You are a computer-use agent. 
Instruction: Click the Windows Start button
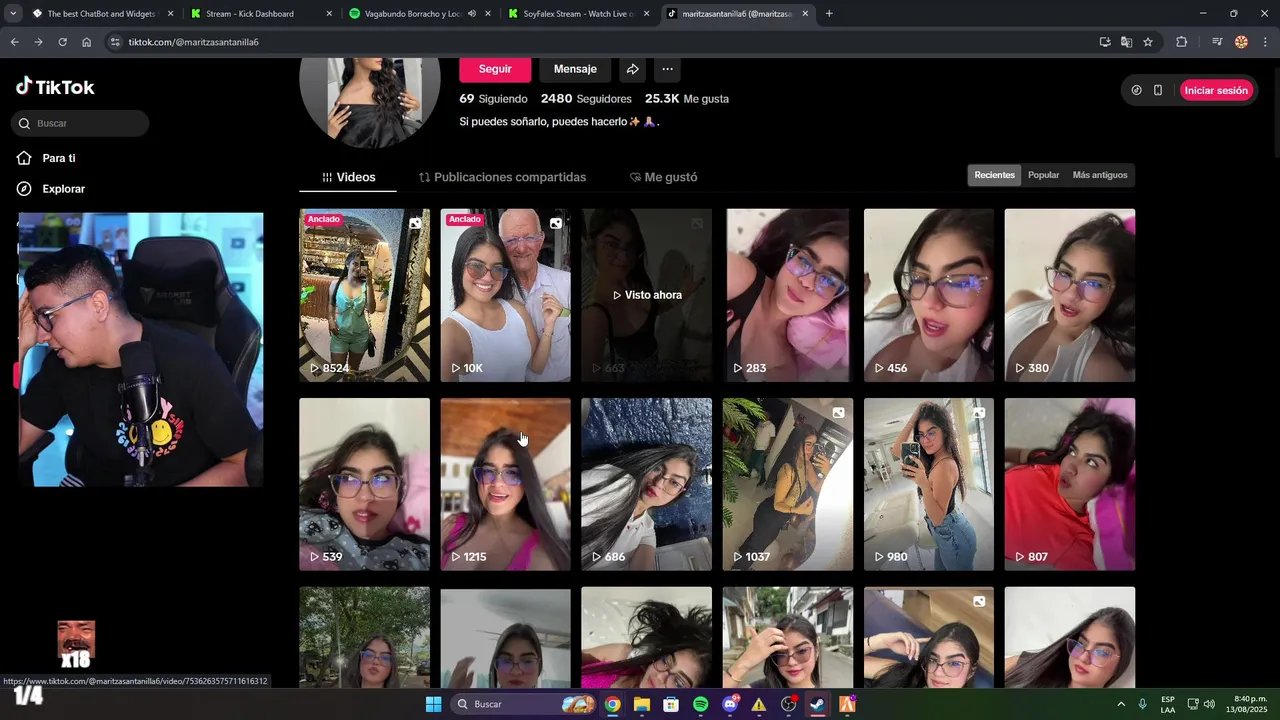coord(433,704)
